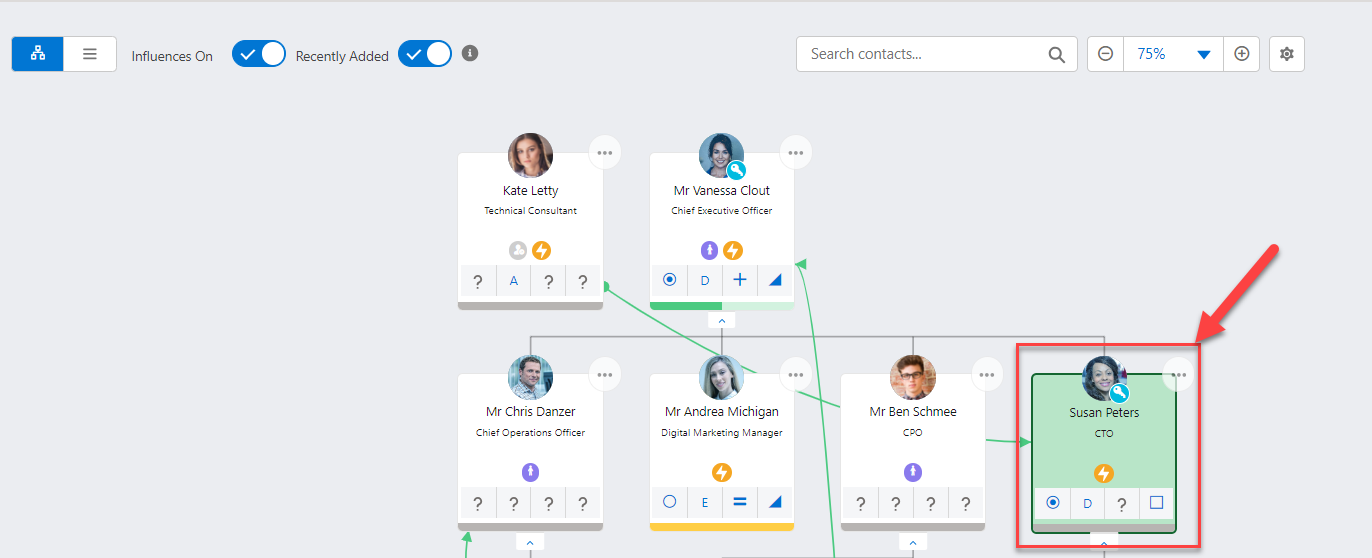Click the Search contacts field
1372x558 pixels.
(x=920, y=54)
